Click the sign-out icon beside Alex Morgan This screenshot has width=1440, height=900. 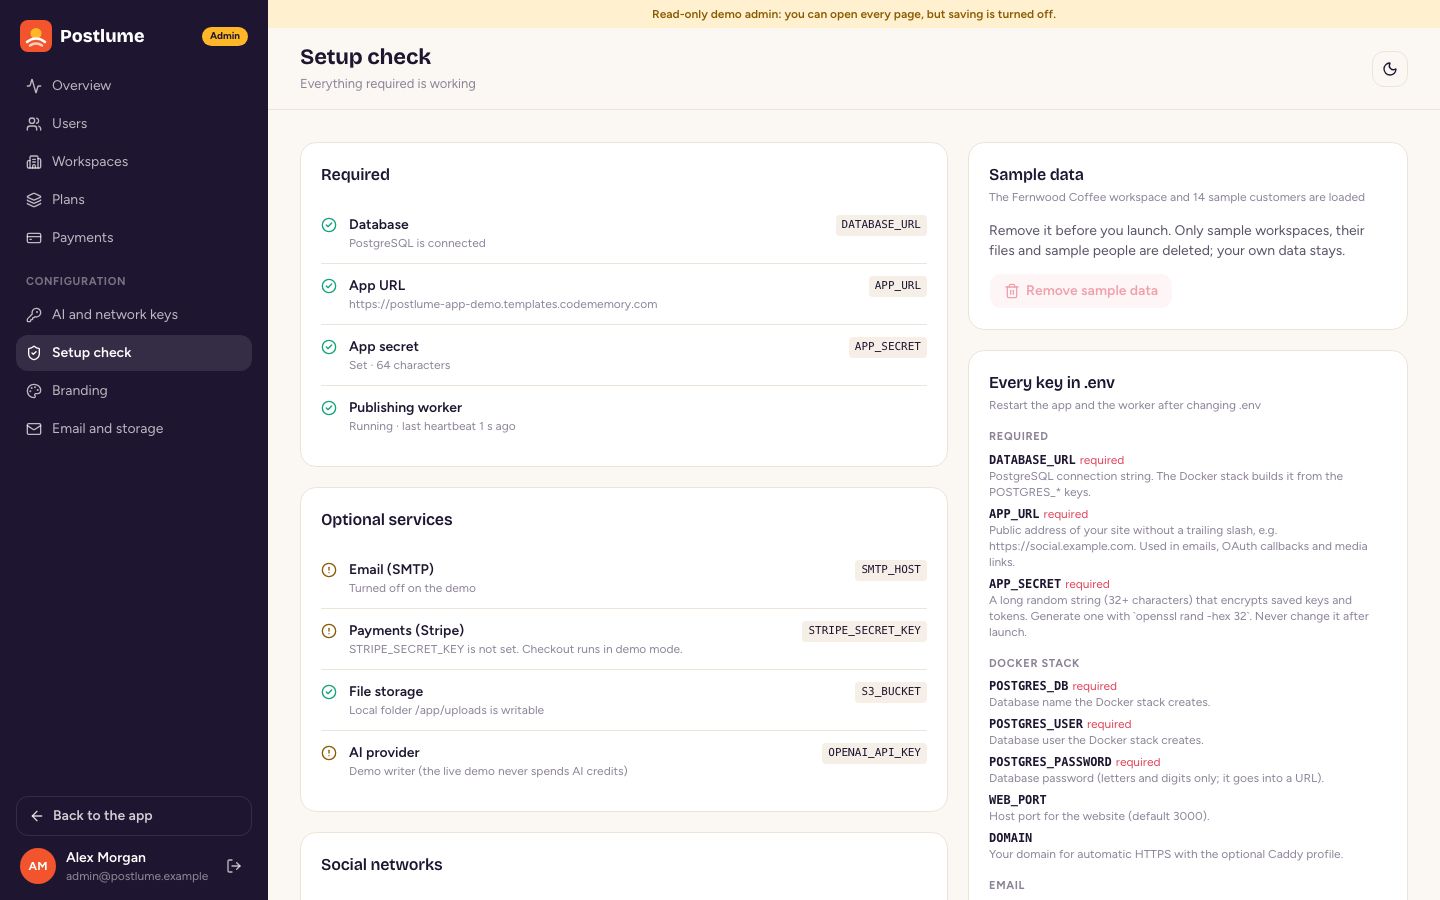234,866
